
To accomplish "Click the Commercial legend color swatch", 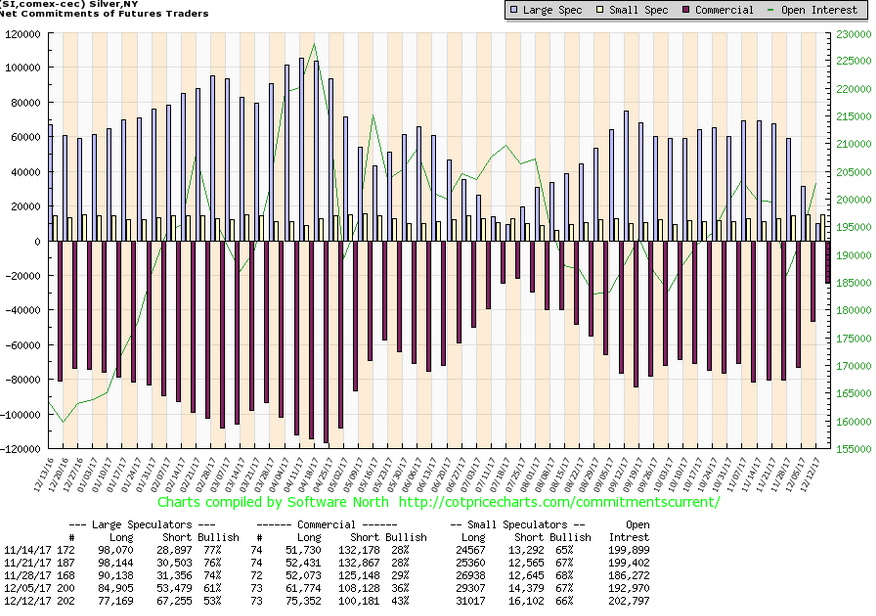I will (x=687, y=10).
